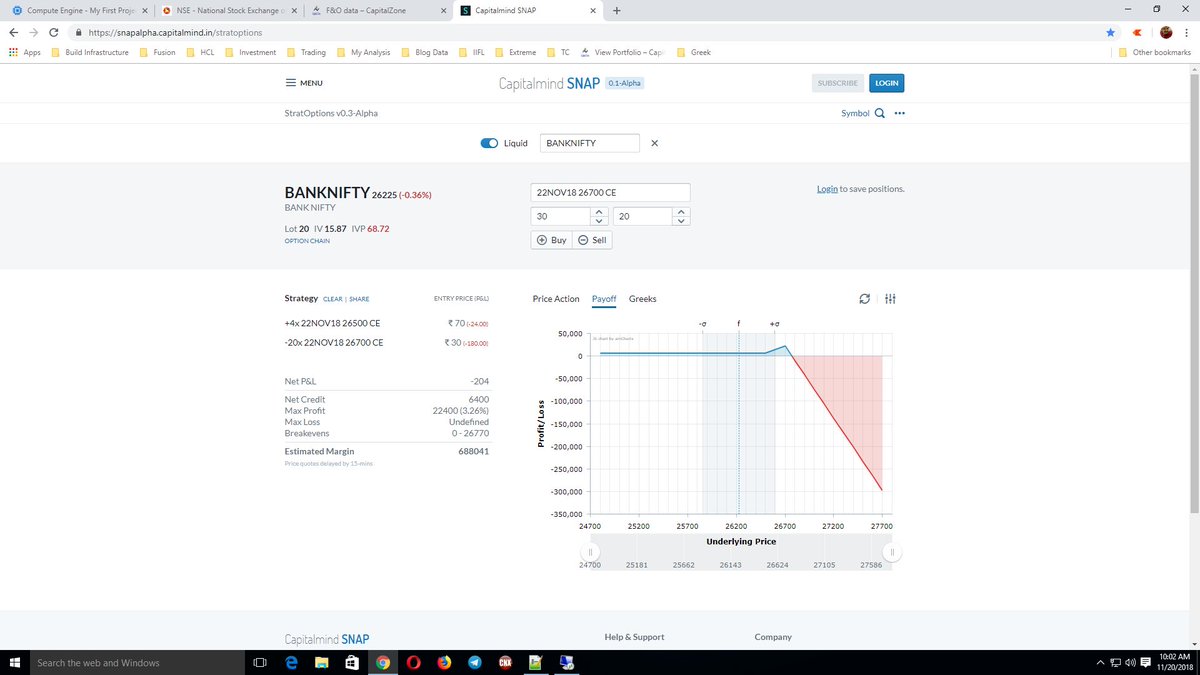
Task: Open Microsoft Edge from the taskbar
Action: coord(291,662)
